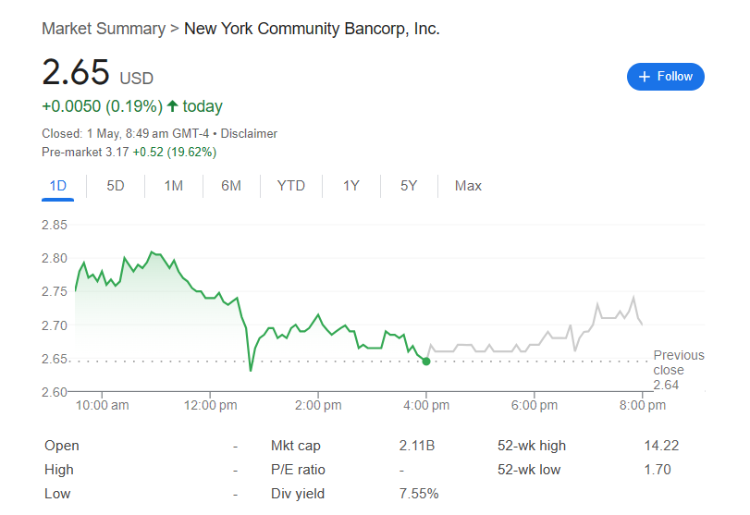Click the Mkt cap value 2.11B
This screenshot has height=515, width=750.
[417, 446]
